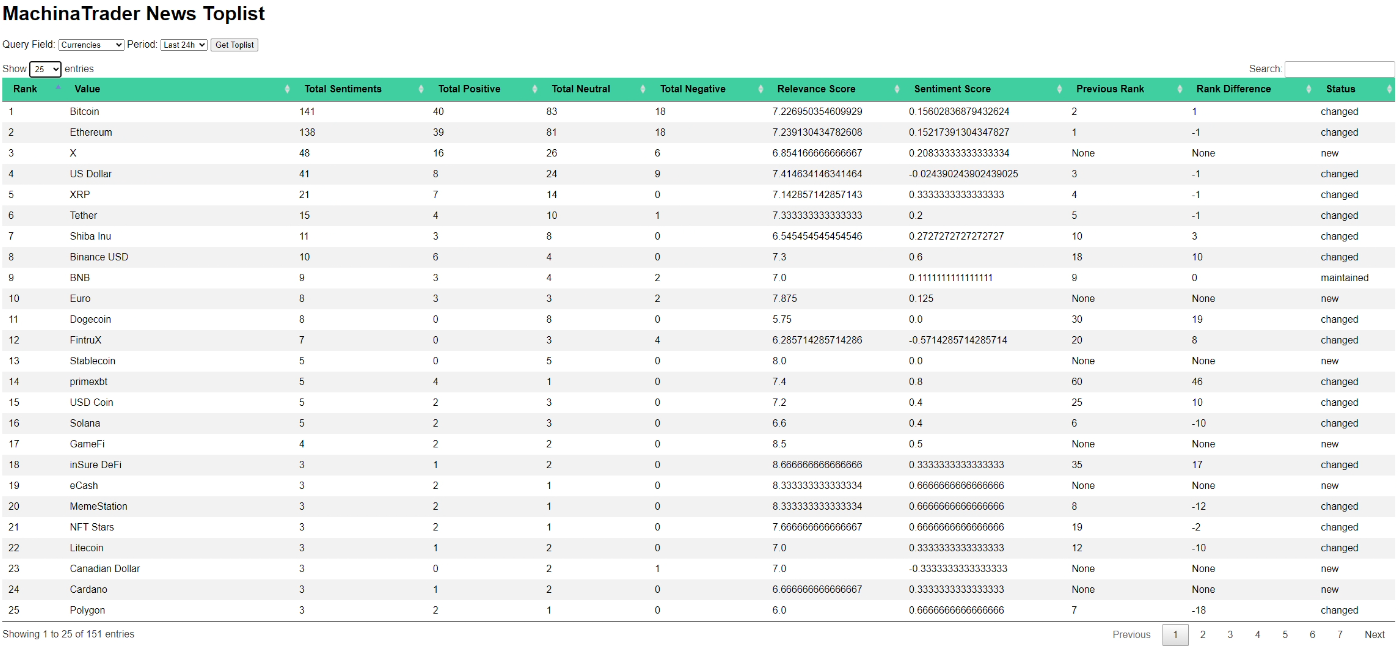The width and height of the screenshot is (1398, 646).
Task: Sort the table by the Value column
Action: 176,89
